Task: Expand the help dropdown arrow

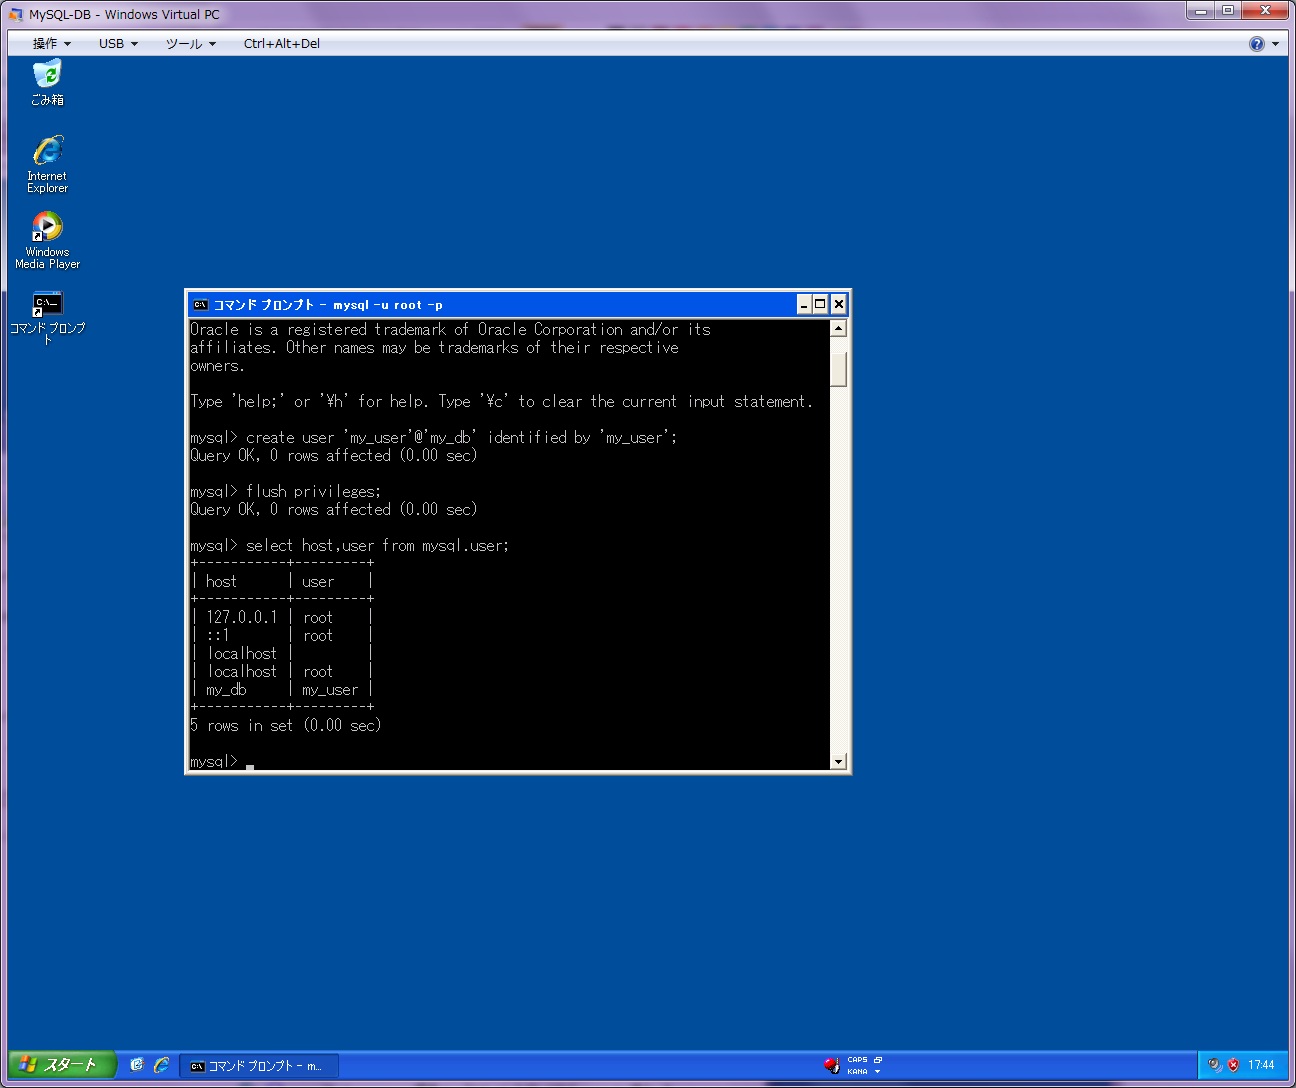Action: click(1275, 44)
